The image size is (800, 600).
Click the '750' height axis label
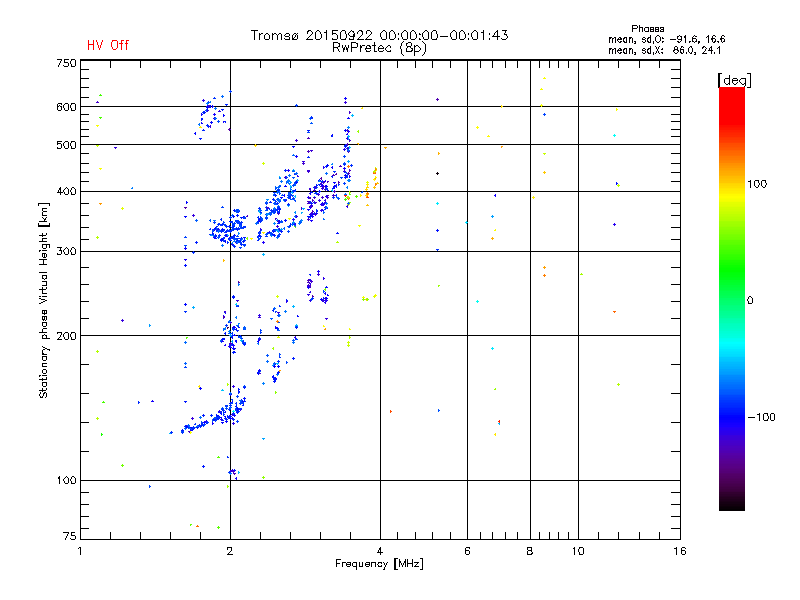66,63
